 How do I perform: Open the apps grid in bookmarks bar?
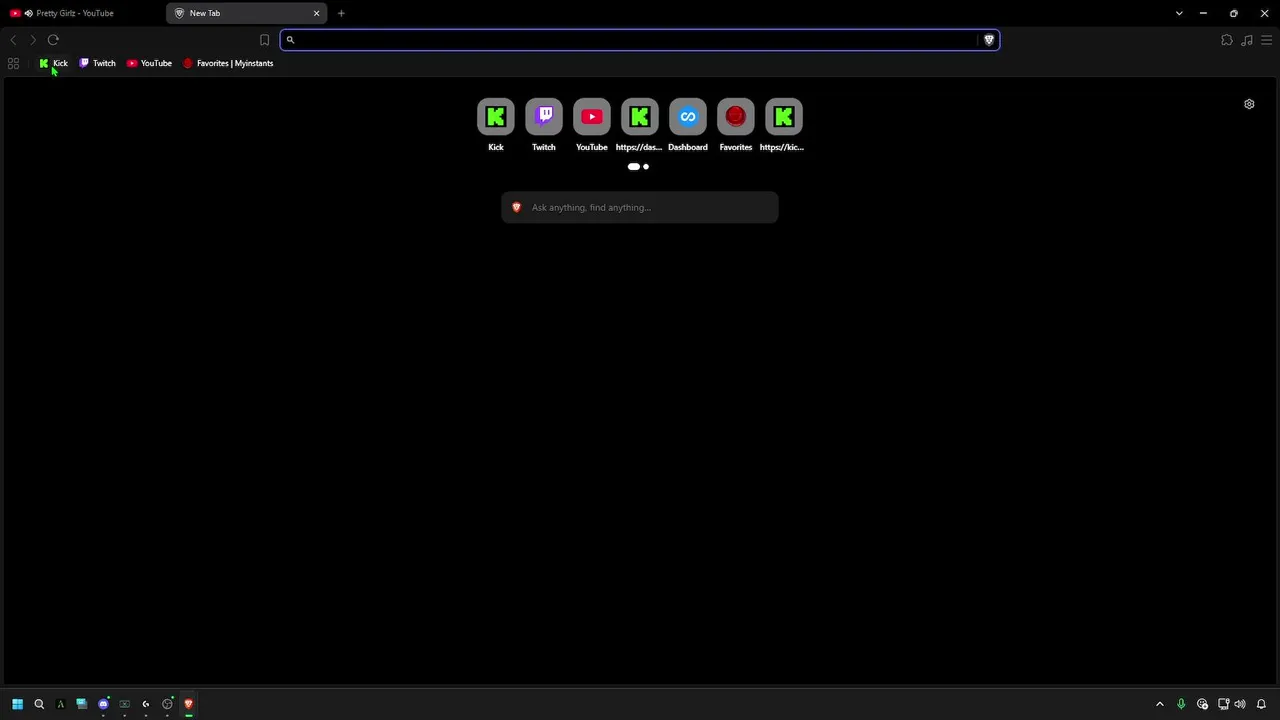(13, 63)
